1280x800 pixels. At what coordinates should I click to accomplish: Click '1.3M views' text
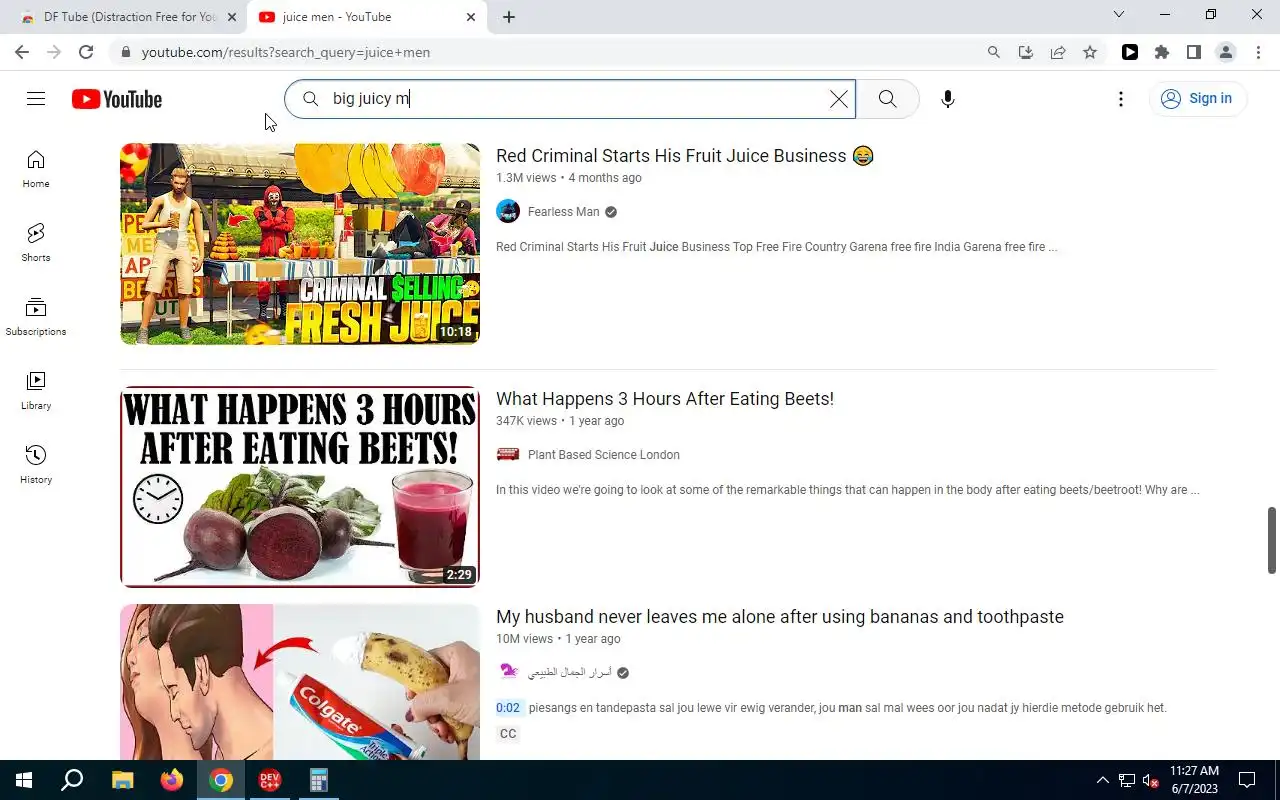click(x=526, y=178)
